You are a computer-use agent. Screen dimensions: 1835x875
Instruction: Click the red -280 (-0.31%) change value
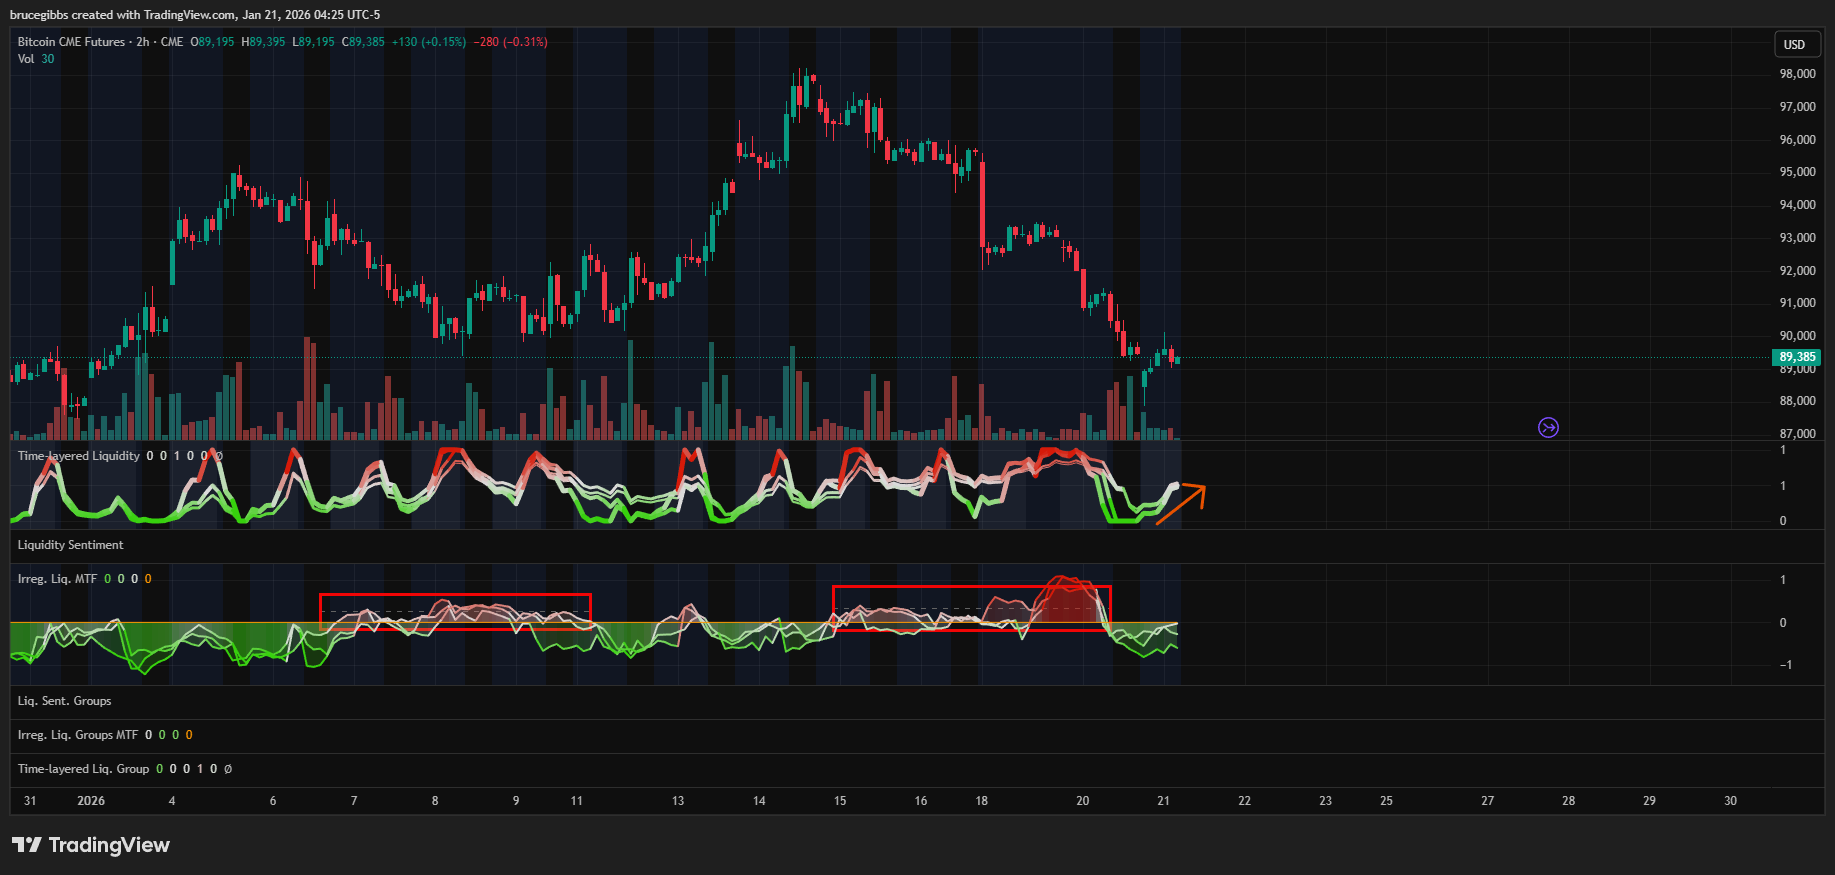tap(510, 42)
